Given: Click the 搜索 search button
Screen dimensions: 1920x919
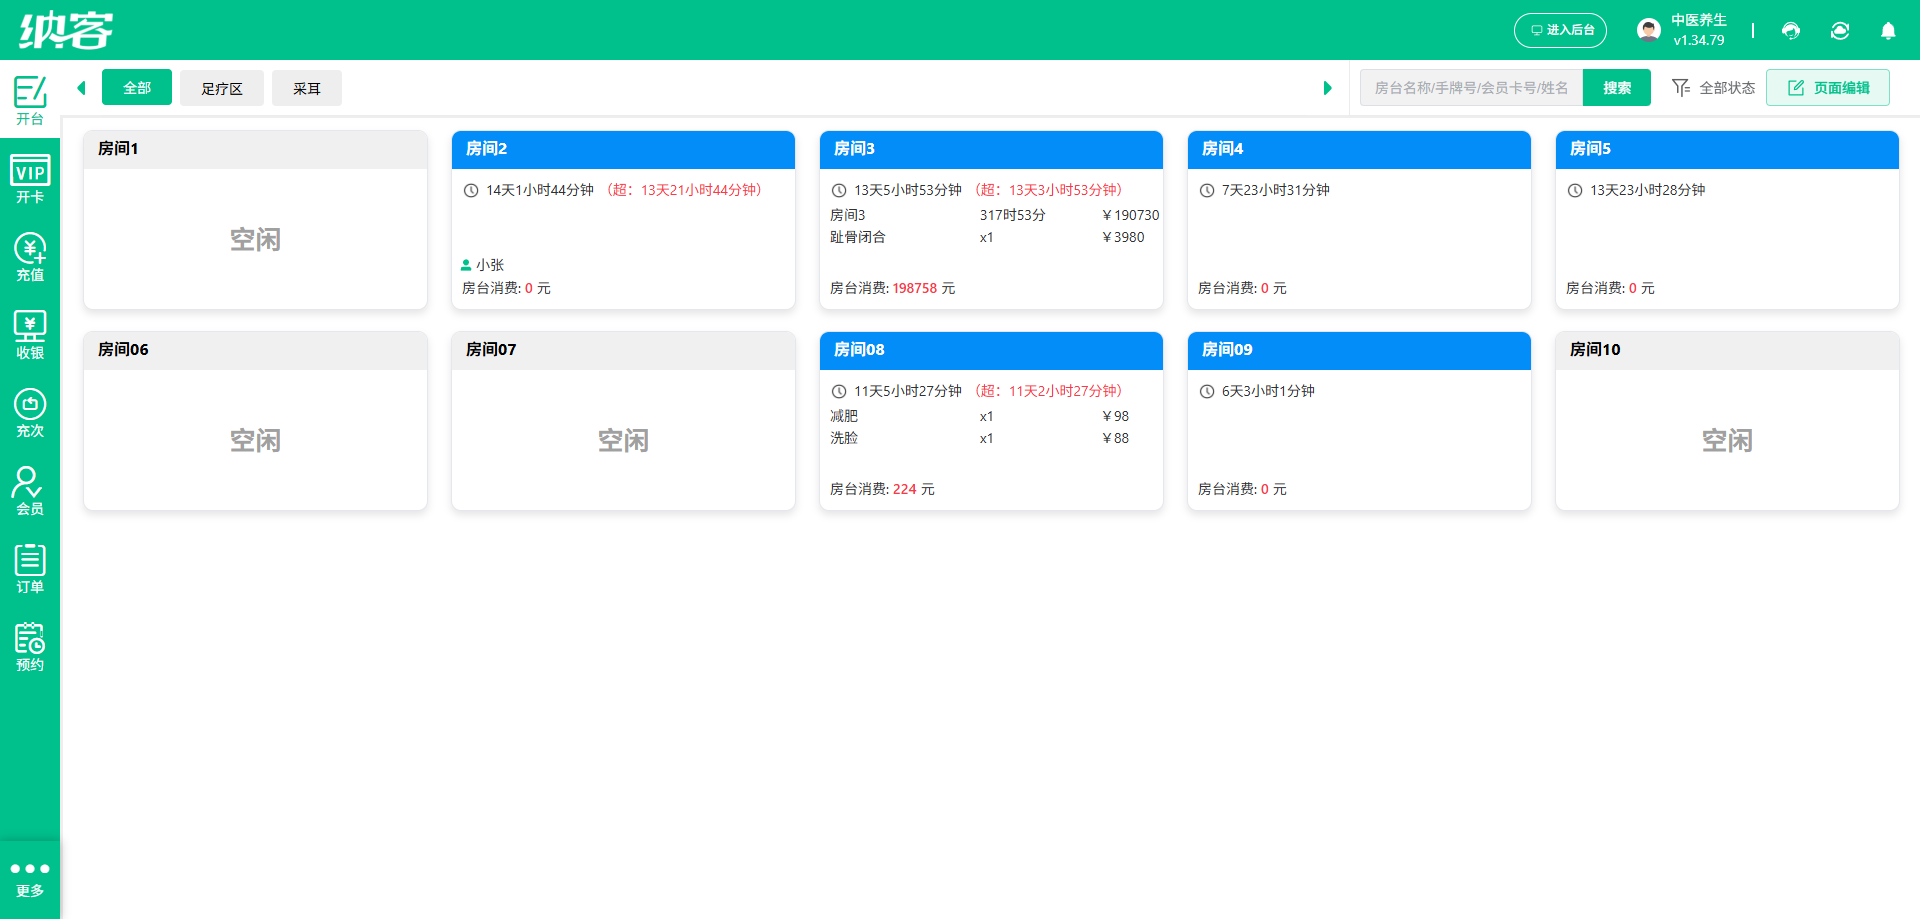Looking at the screenshot, I should (x=1617, y=88).
